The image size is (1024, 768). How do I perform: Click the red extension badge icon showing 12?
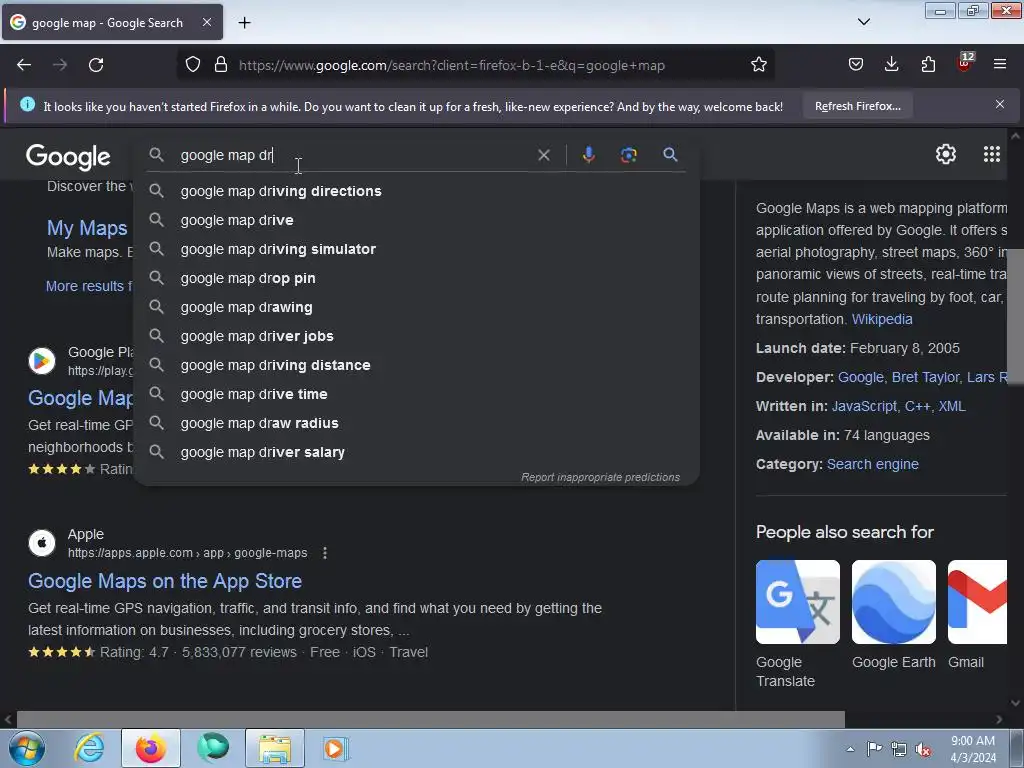(965, 63)
